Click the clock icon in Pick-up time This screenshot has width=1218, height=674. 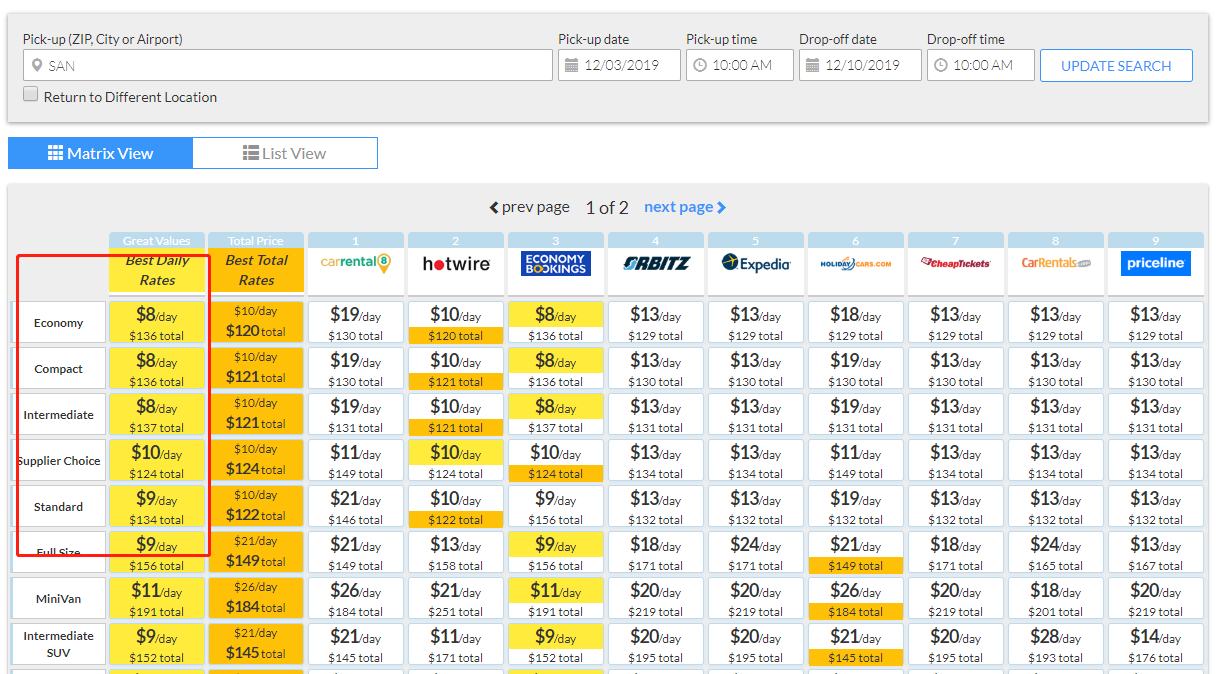tap(699, 65)
